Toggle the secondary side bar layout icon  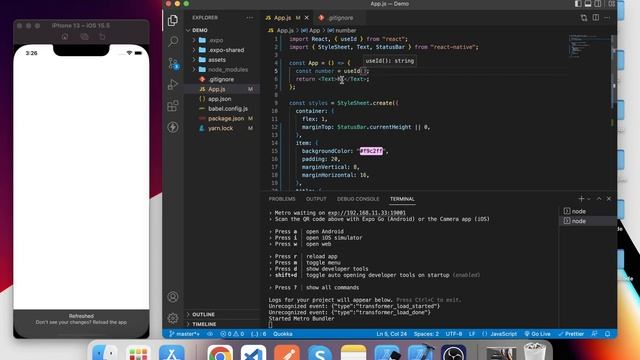pos(598,4)
